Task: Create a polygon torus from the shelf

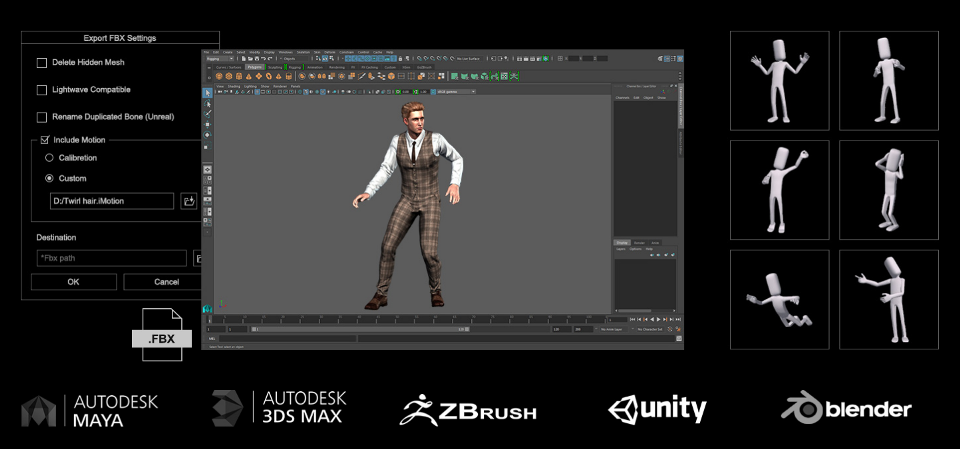Action: pos(269,76)
